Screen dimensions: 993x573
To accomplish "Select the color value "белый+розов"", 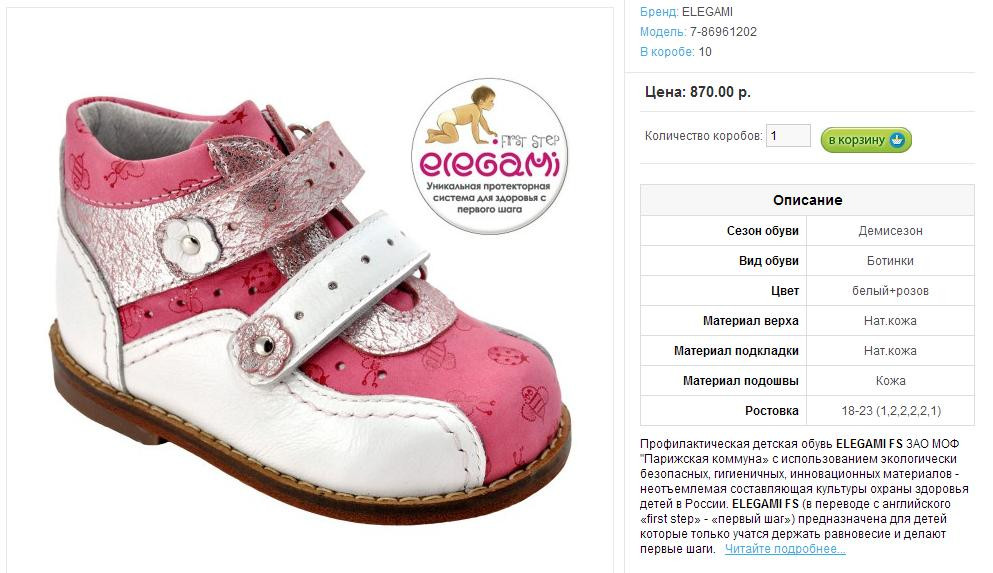I will [x=890, y=291].
